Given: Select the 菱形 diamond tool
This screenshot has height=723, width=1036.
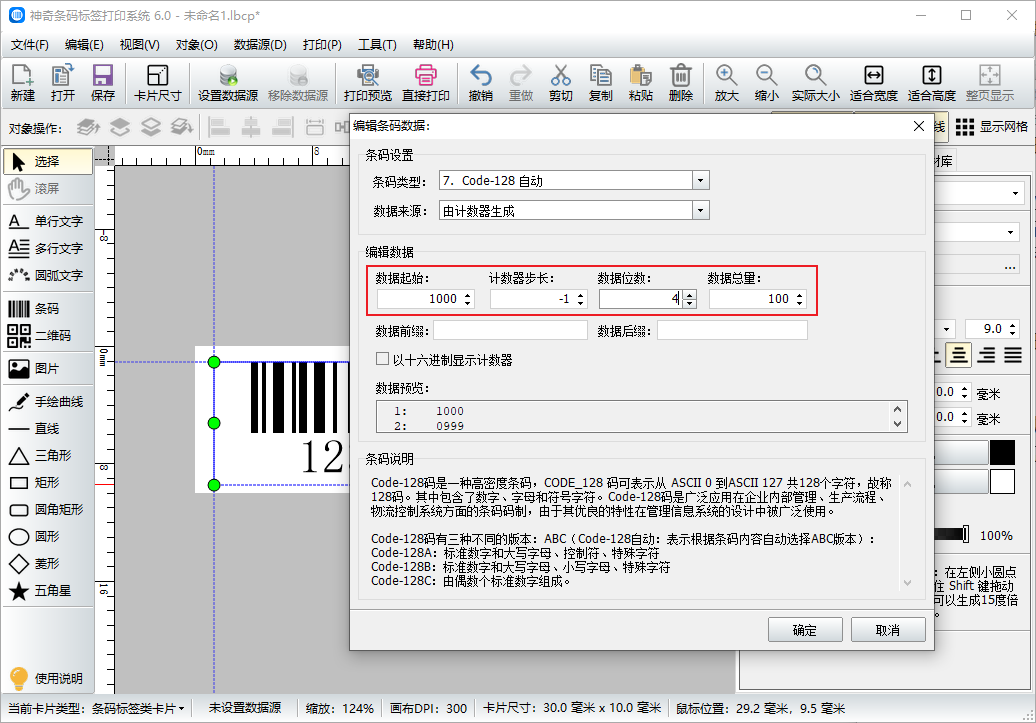Looking at the screenshot, I should 48,564.
